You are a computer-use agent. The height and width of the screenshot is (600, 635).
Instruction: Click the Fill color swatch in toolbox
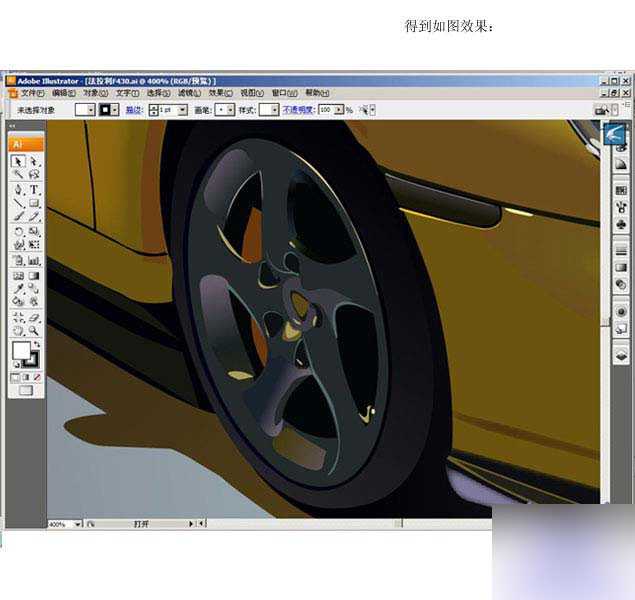click(21, 351)
